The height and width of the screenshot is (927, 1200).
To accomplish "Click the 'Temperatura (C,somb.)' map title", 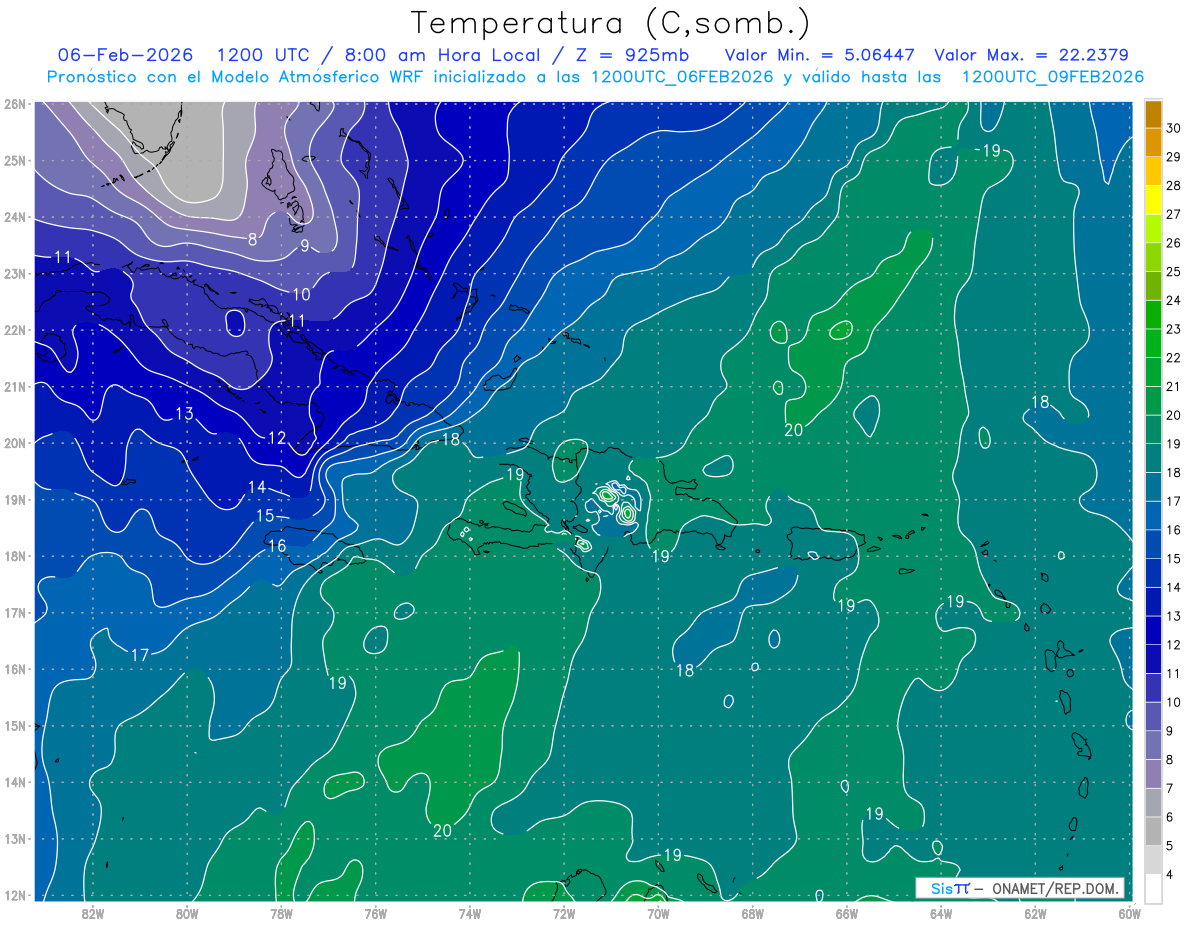I will point(611,22).
